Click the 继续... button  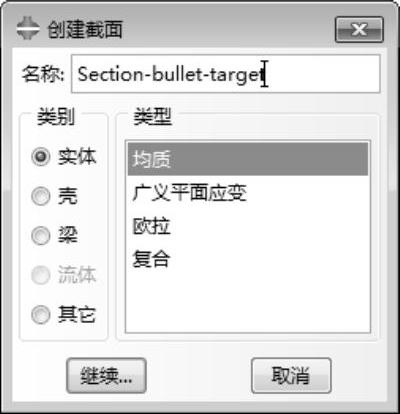tap(106, 376)
